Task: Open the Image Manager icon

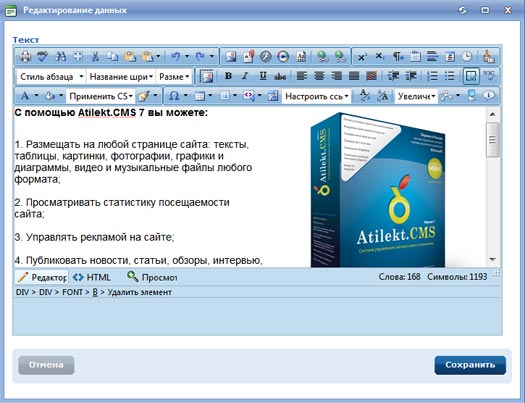Action: pyautogui.click(x=231, y=57)
